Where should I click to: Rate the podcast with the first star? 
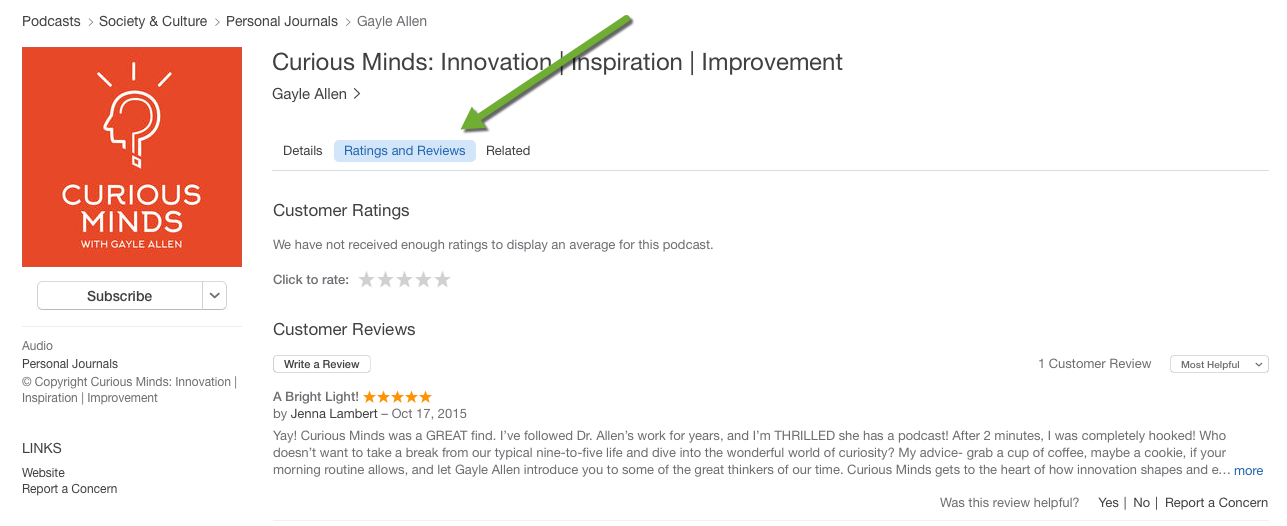coord(367,280)
